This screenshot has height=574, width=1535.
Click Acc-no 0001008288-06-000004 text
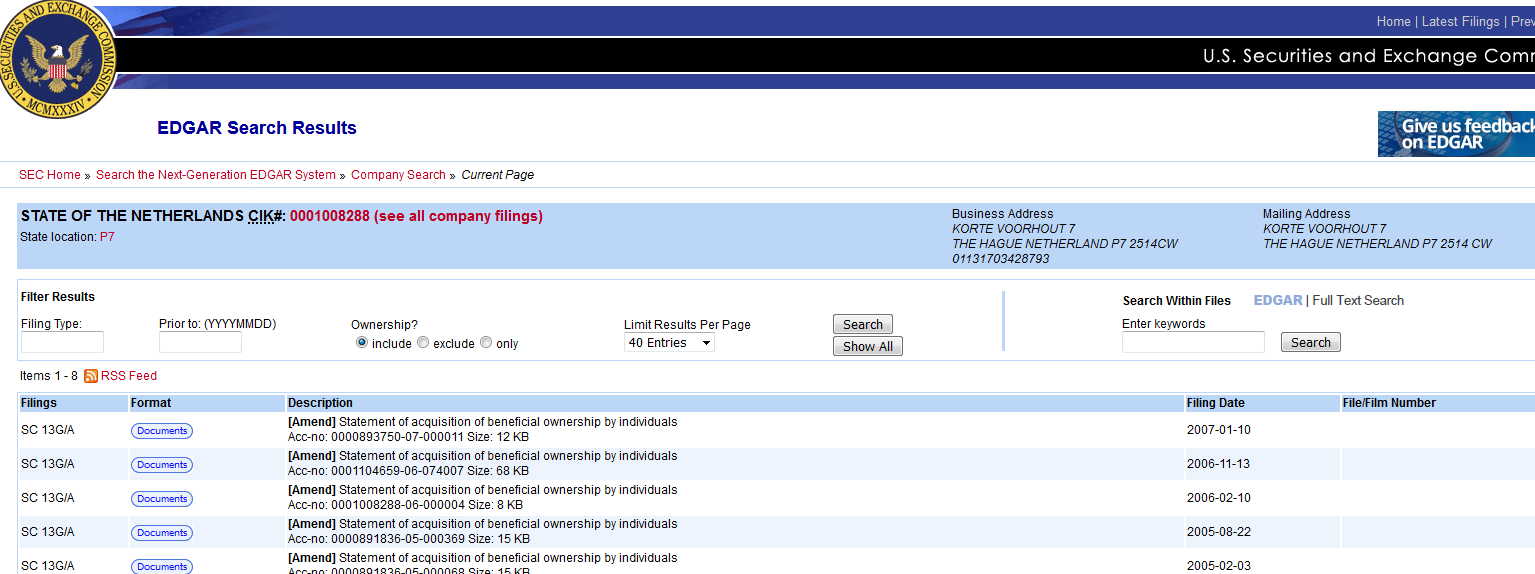pos(375,505)
